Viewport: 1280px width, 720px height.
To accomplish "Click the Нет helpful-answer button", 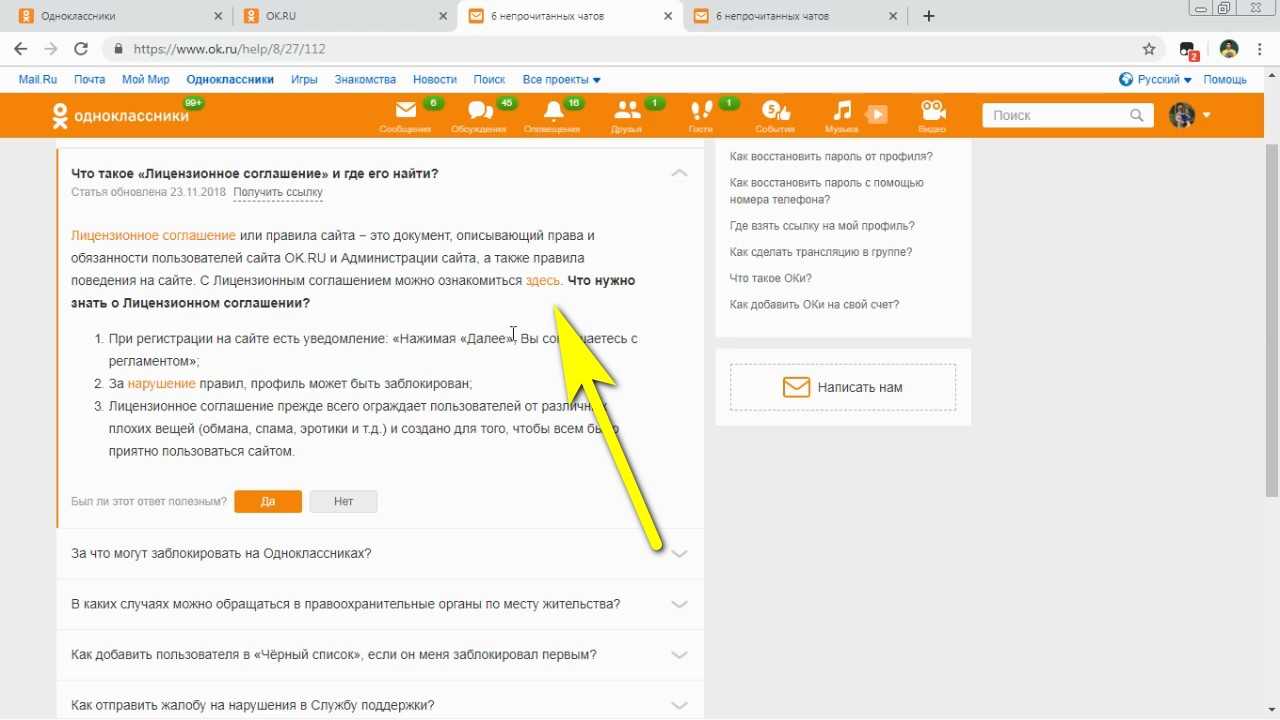I will tap(343, 501).
